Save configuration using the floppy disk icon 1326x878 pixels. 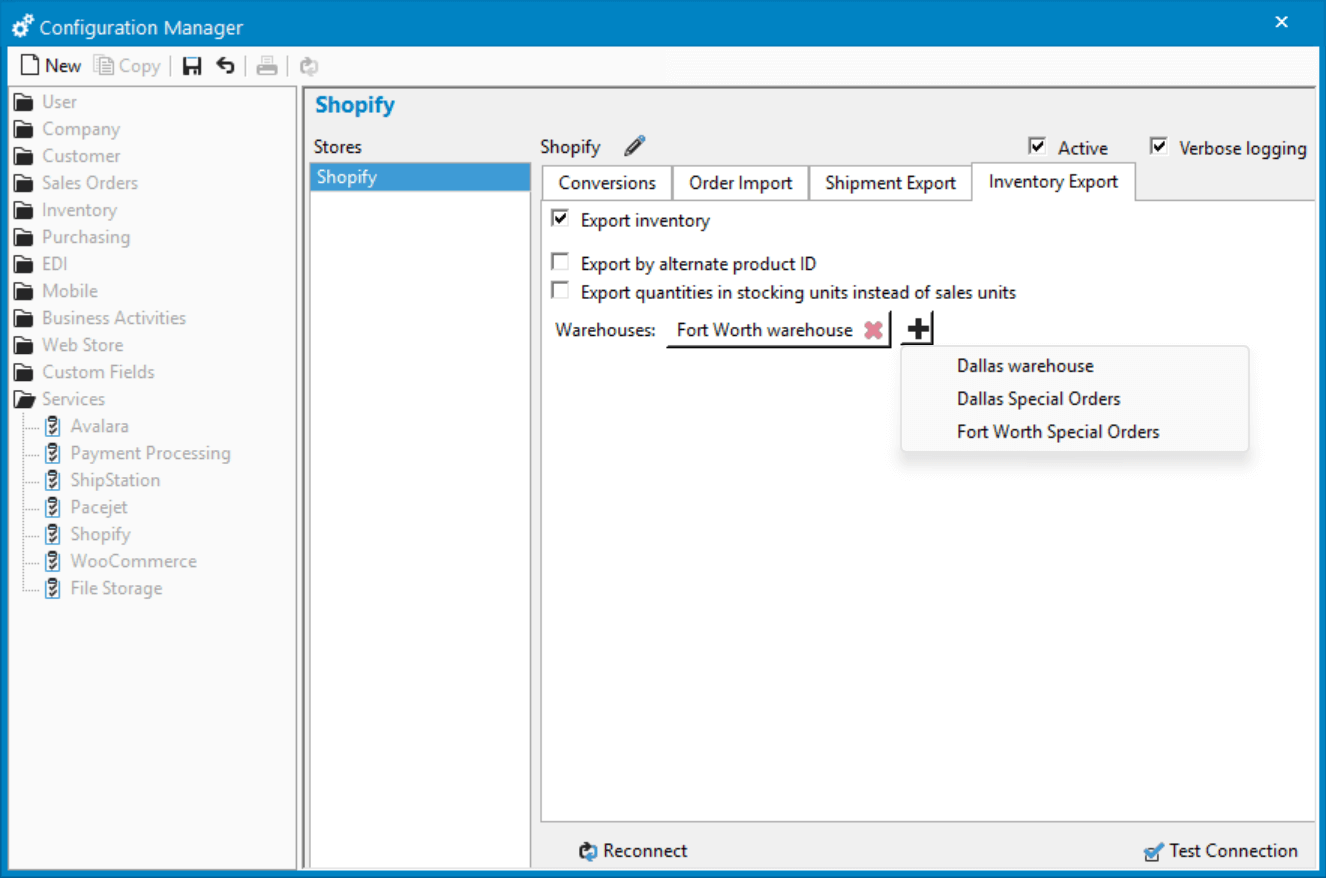pos(192,66)
